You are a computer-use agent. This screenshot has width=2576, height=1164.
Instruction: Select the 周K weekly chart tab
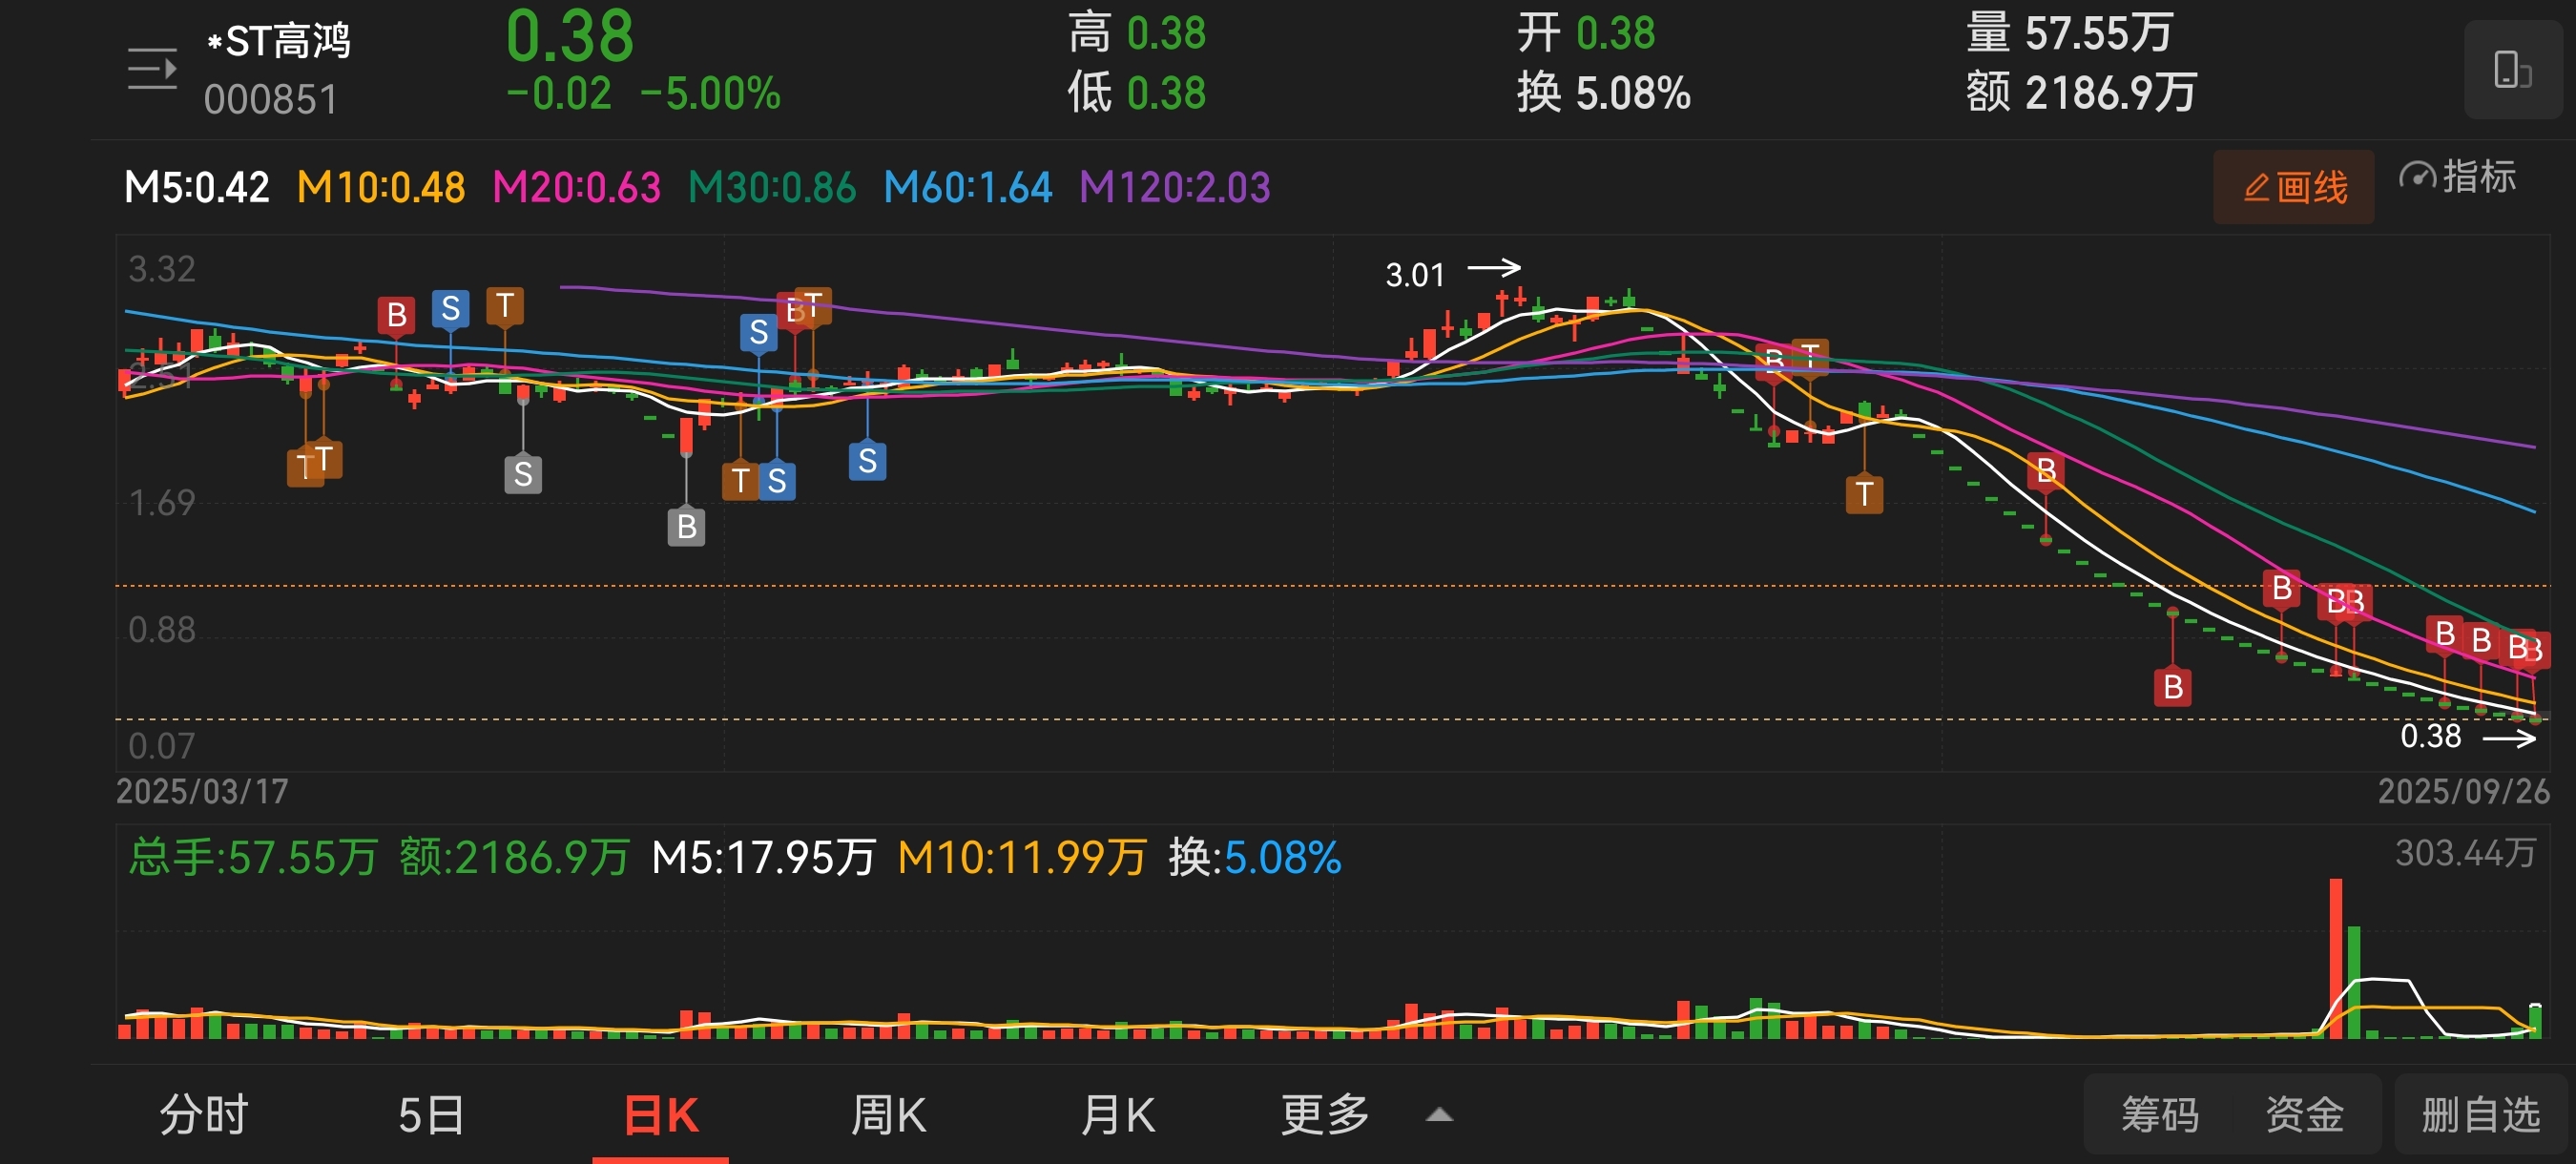pos(888,1115)
